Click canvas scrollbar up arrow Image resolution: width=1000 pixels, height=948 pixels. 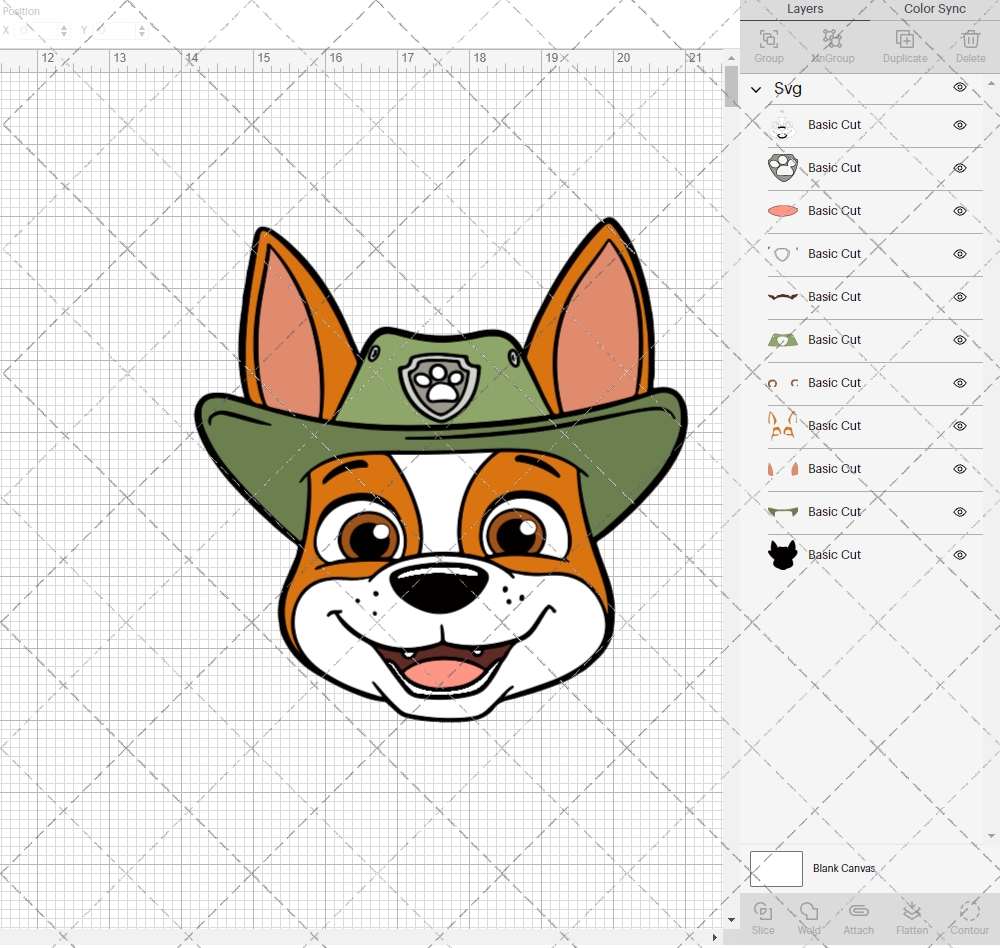(x=732, y=58)
